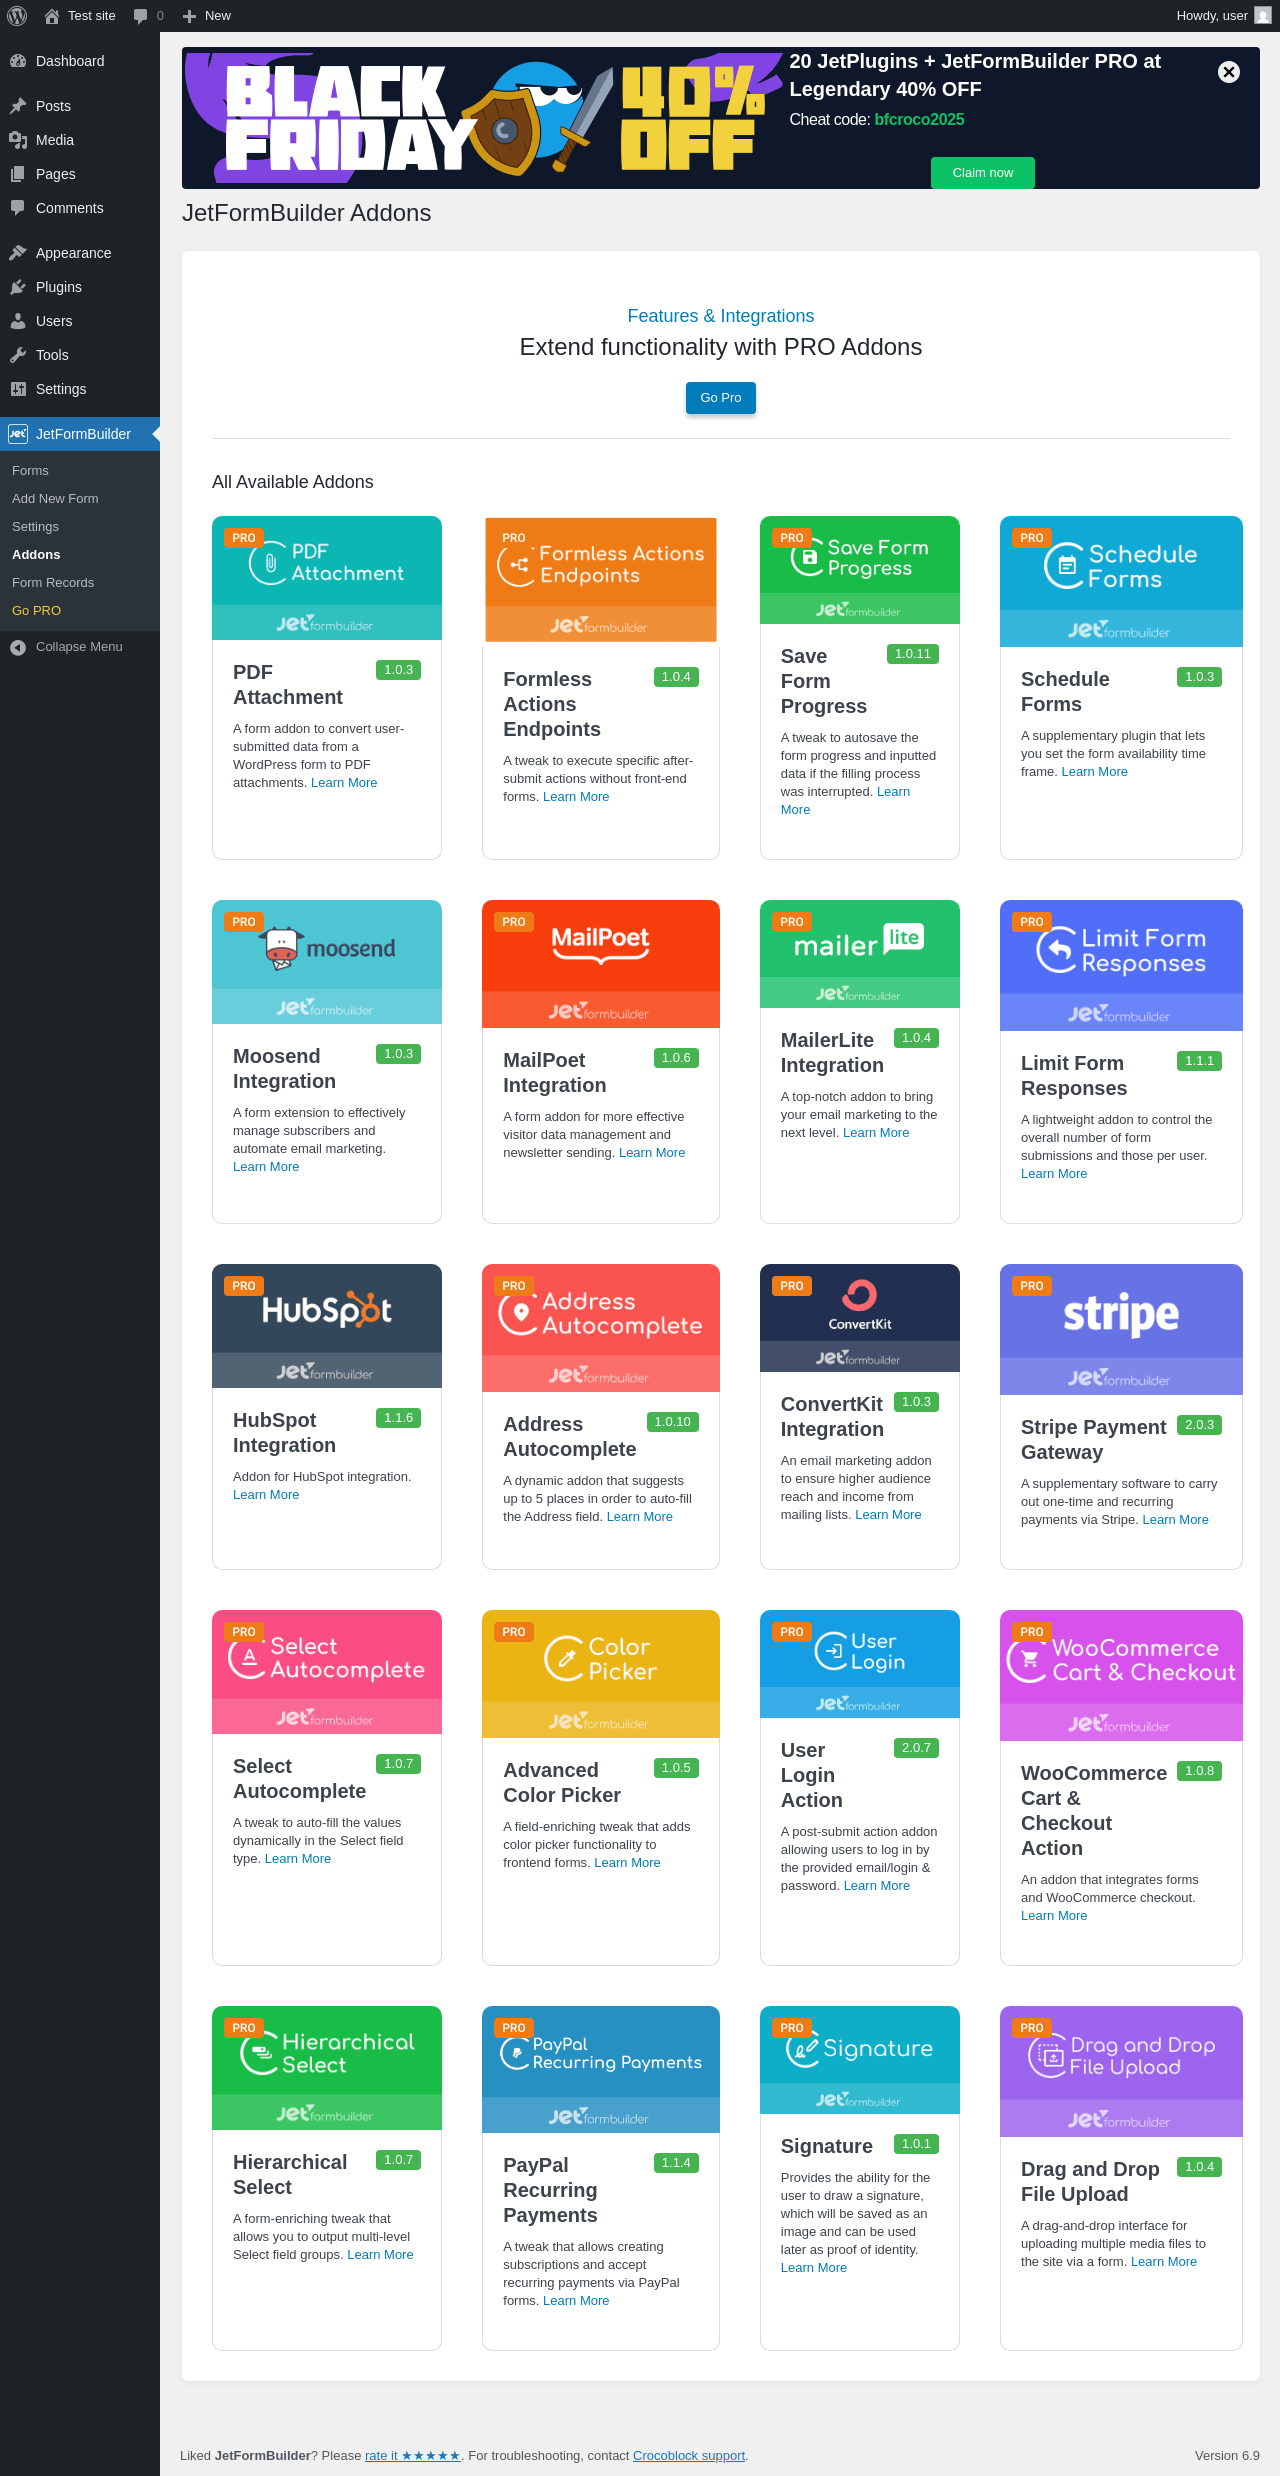Click the Comments icon in the sidebar

(18, 208)
